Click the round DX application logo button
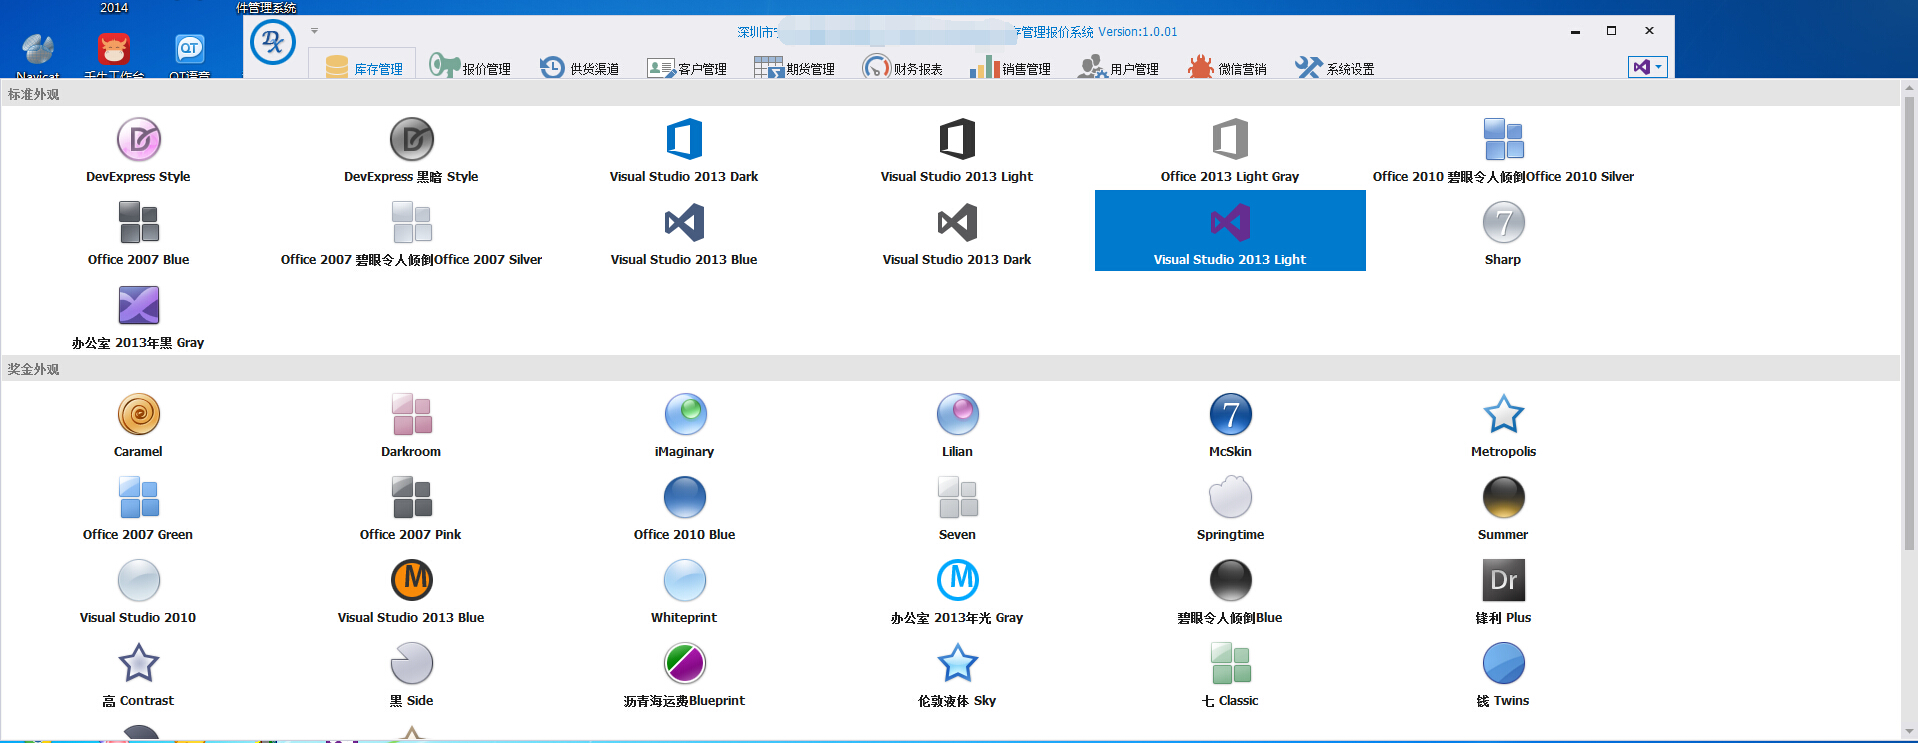1918x743 pixels. pos(273,43)
